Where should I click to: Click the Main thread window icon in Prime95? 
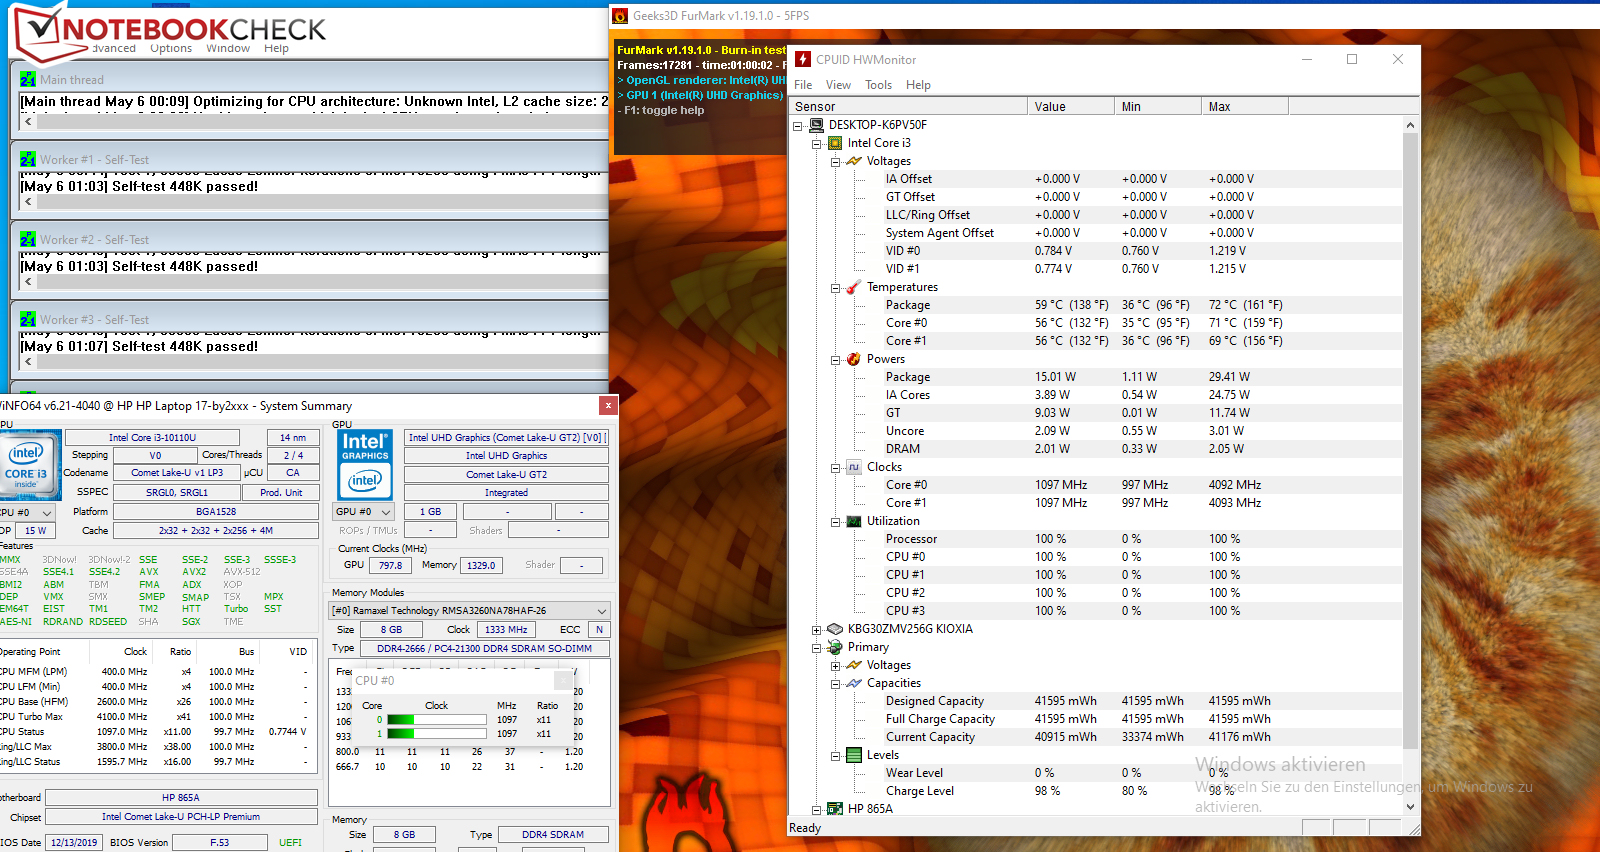(28, 80)
